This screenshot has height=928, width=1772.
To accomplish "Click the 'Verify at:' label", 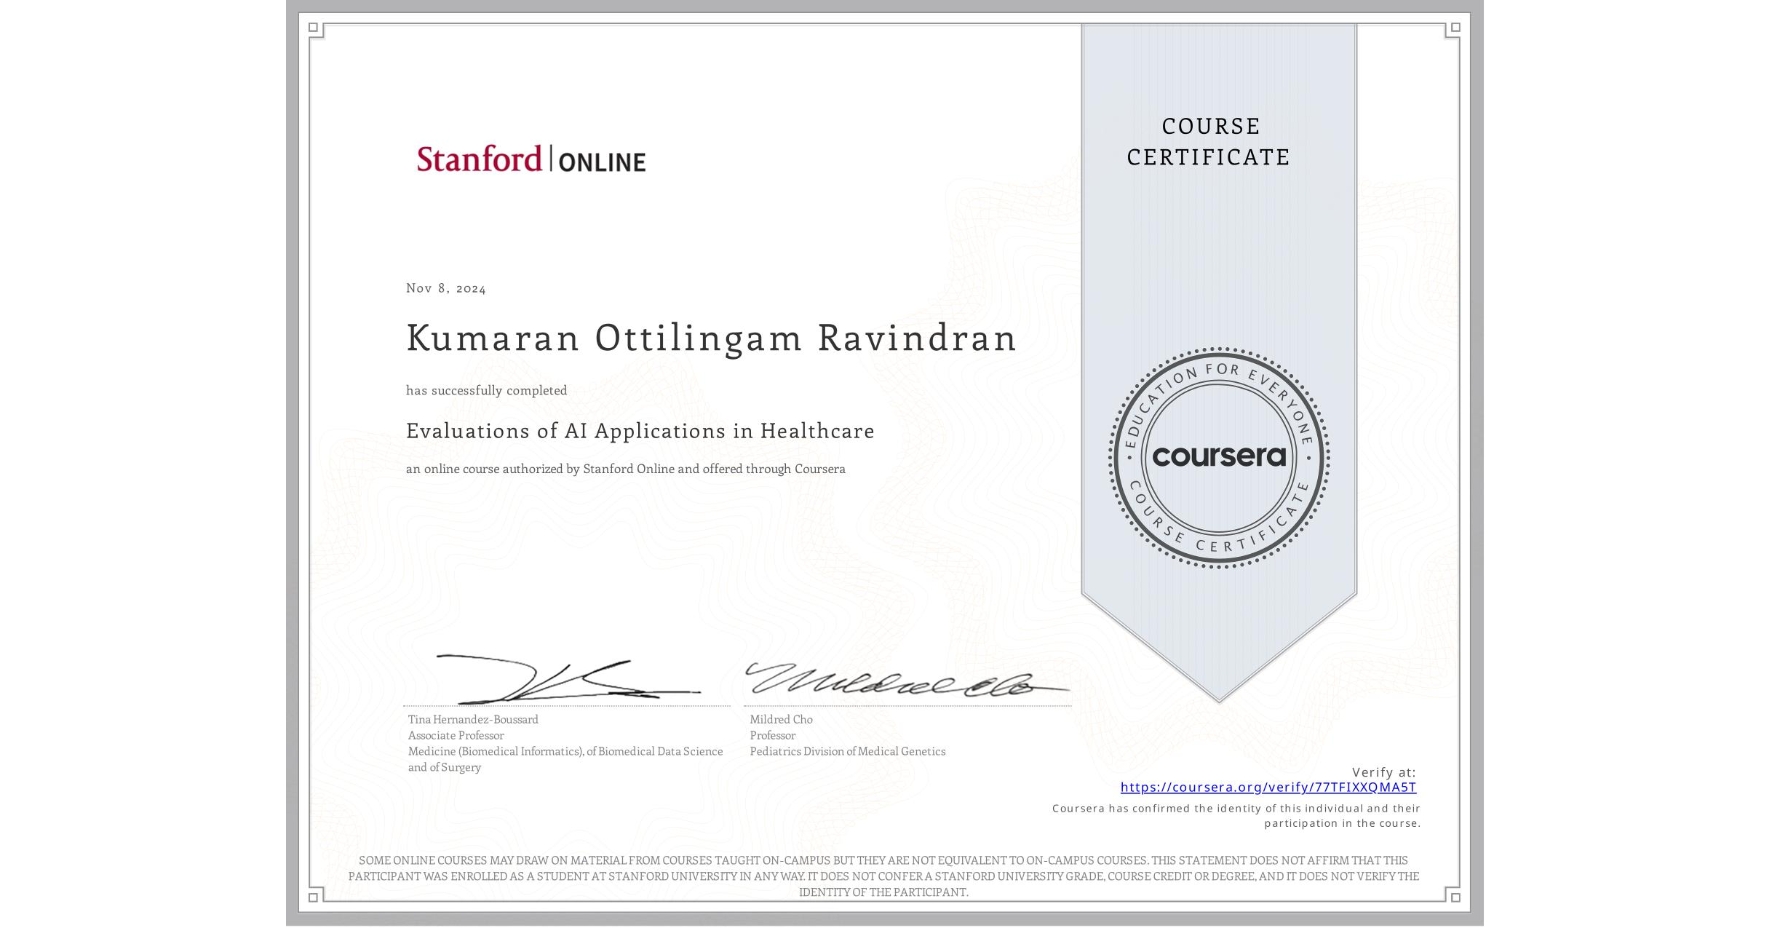I will click(1384, 772).
